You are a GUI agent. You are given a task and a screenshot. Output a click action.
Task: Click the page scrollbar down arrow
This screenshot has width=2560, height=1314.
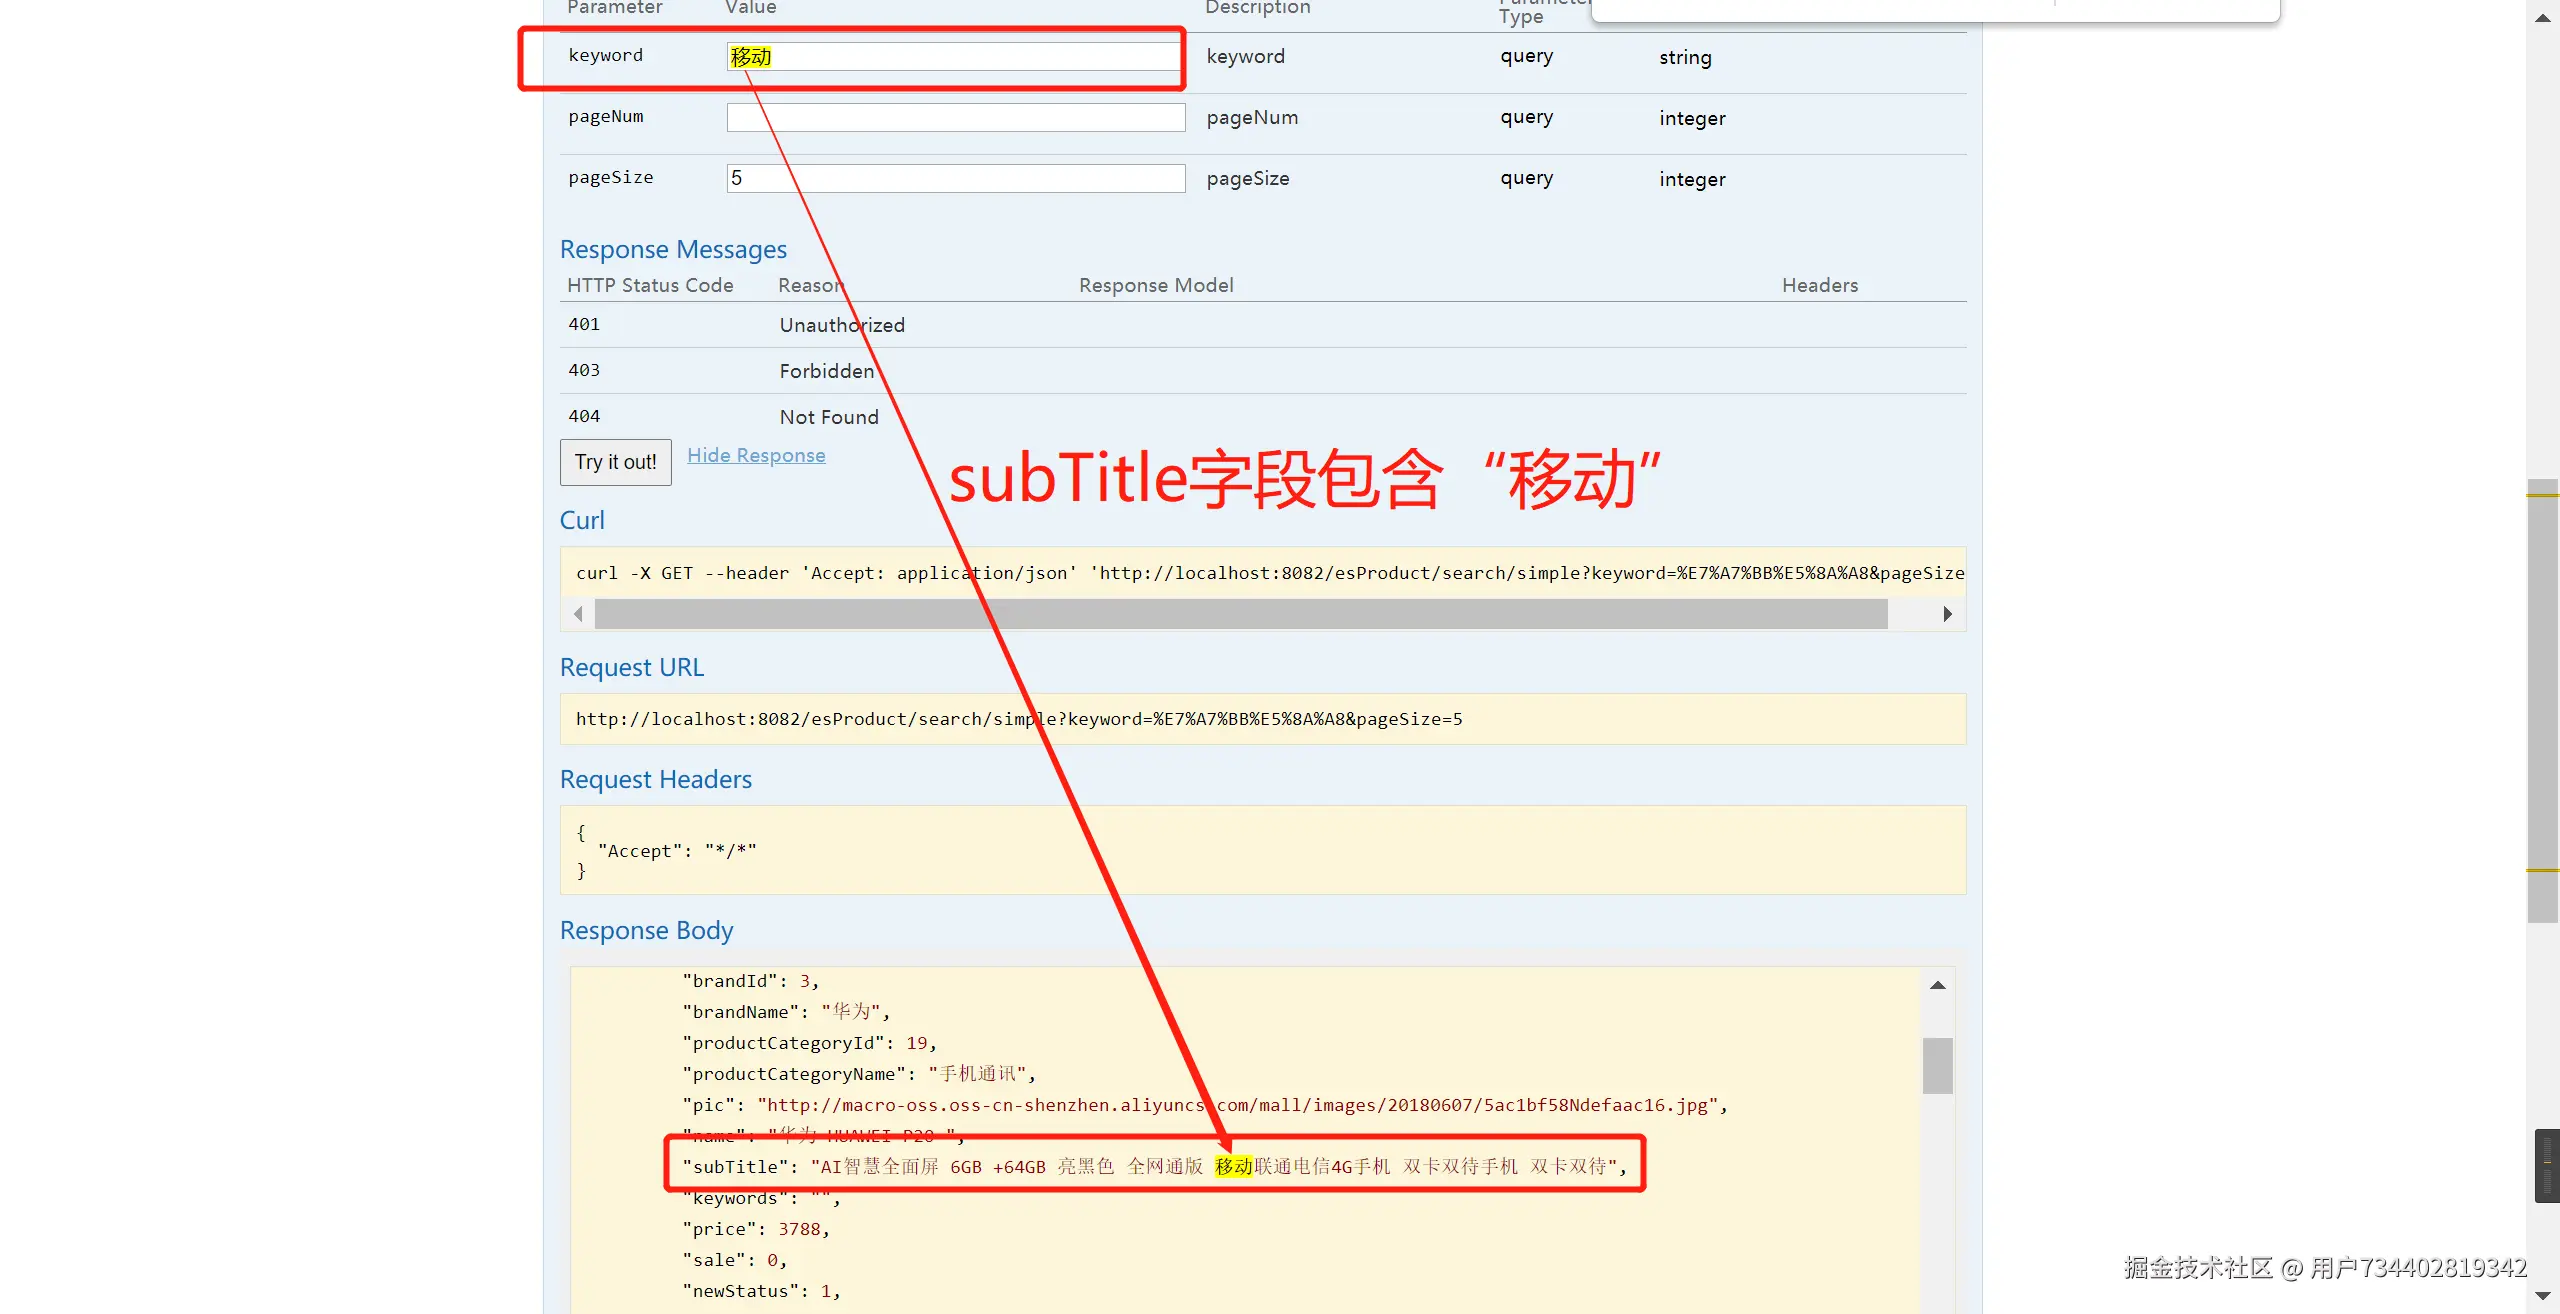pyautogui.click(x=2542, y=1296)
